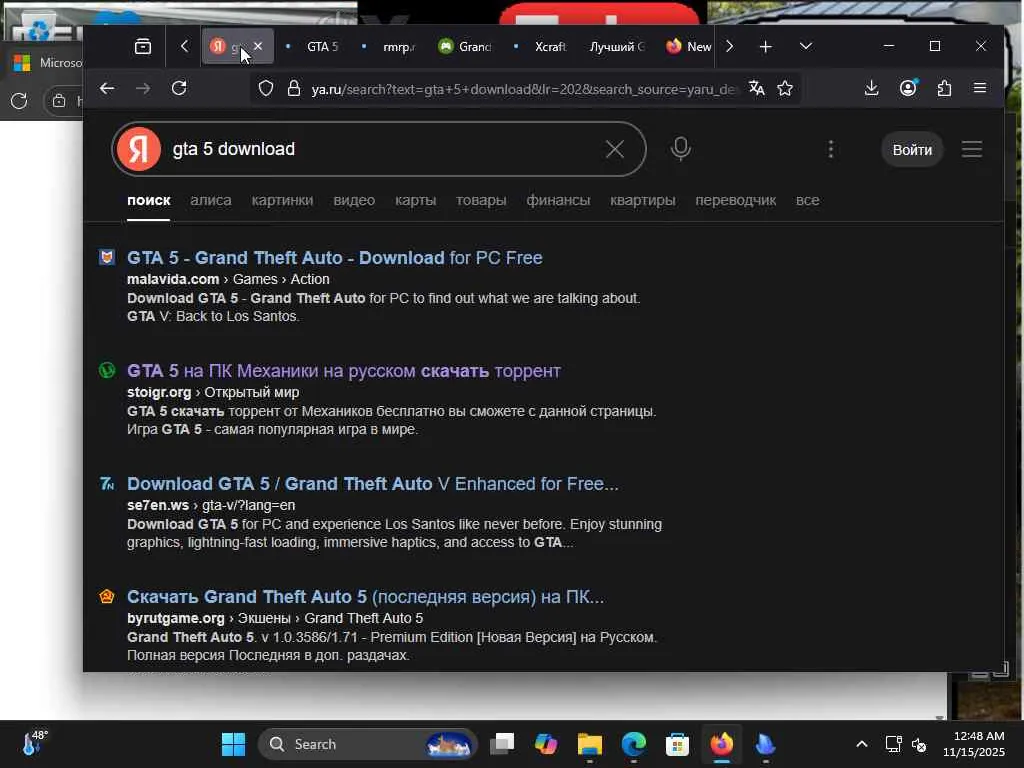Expand the list all tabs dropdown
The image size is (1024, 768).
[x=805, y=46]
